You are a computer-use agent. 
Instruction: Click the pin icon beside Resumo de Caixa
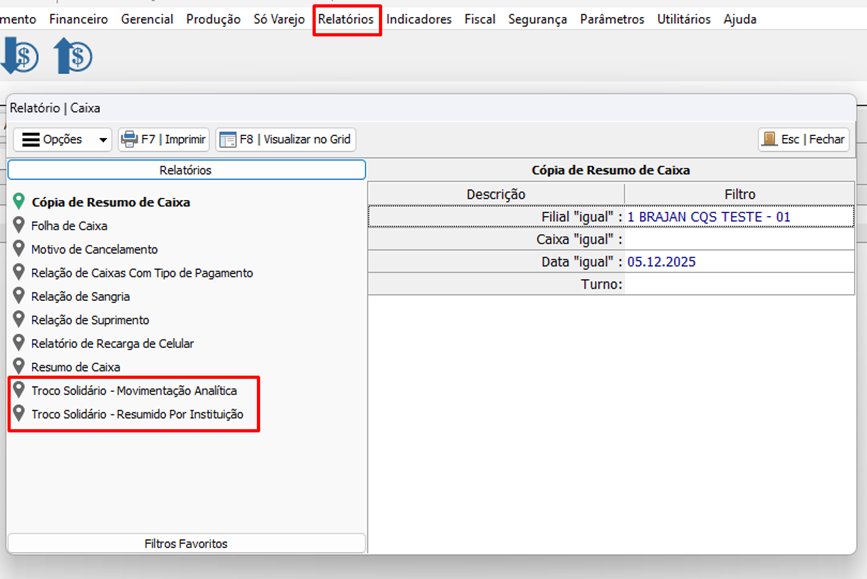tap(18, 367)
